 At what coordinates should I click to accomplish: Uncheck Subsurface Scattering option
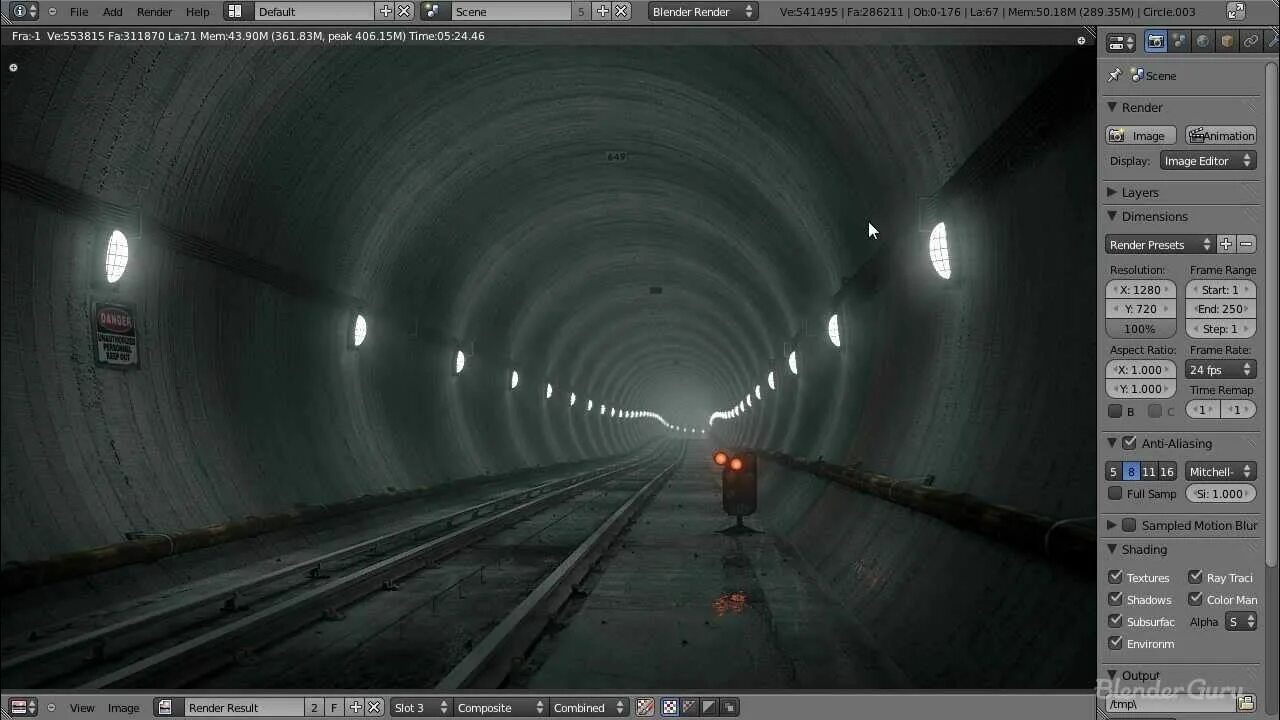[x=1115, y=621]
